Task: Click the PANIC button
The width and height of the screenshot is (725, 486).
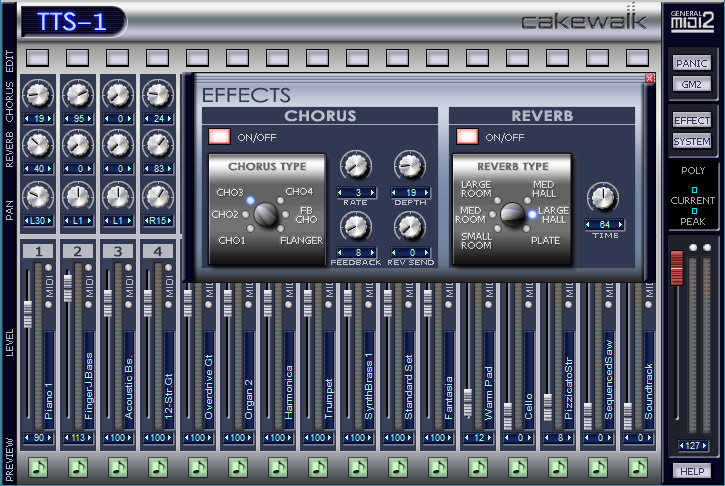Action: click(x=692, y=63)
